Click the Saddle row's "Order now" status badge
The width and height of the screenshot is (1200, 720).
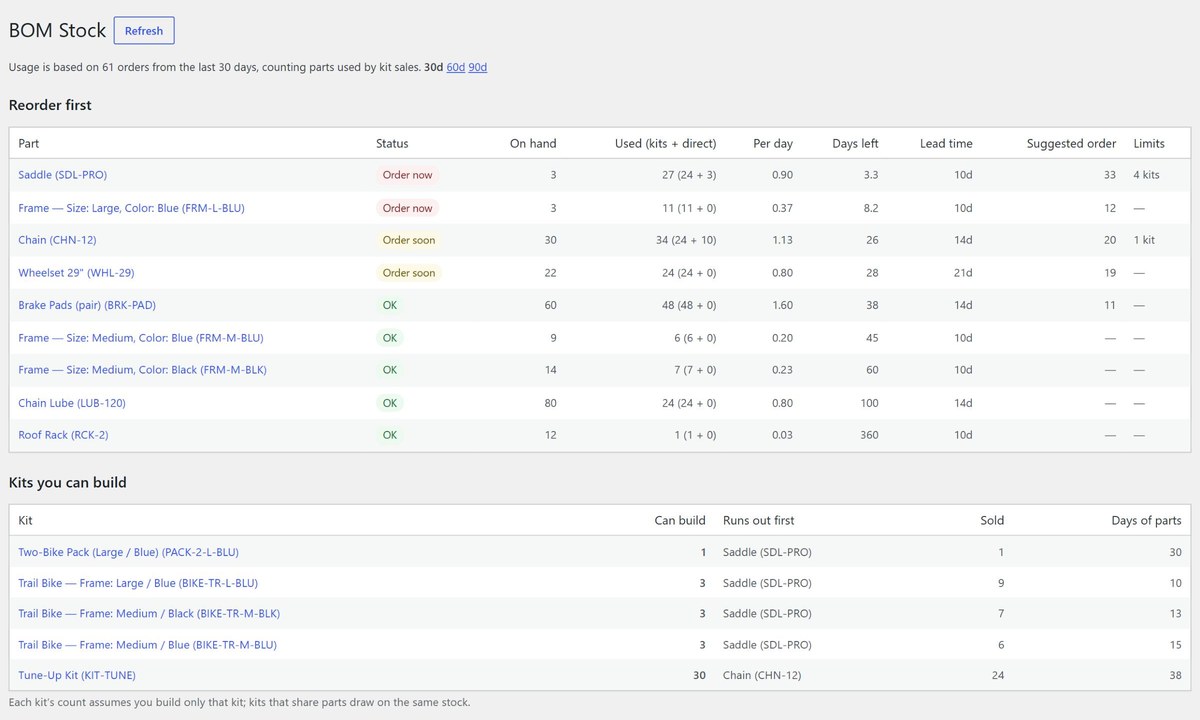click(x=408, y=175)
